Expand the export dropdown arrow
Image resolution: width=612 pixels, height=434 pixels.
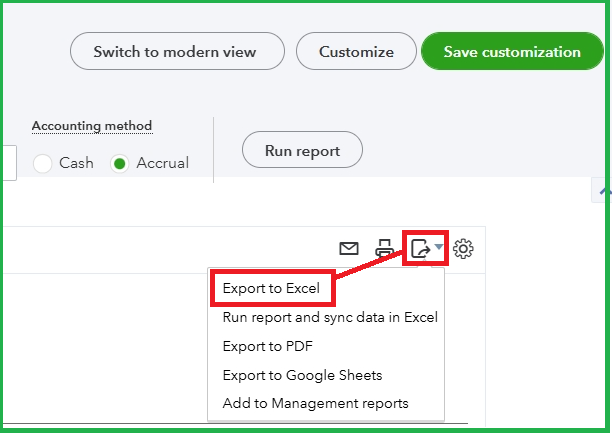[439, 247]
